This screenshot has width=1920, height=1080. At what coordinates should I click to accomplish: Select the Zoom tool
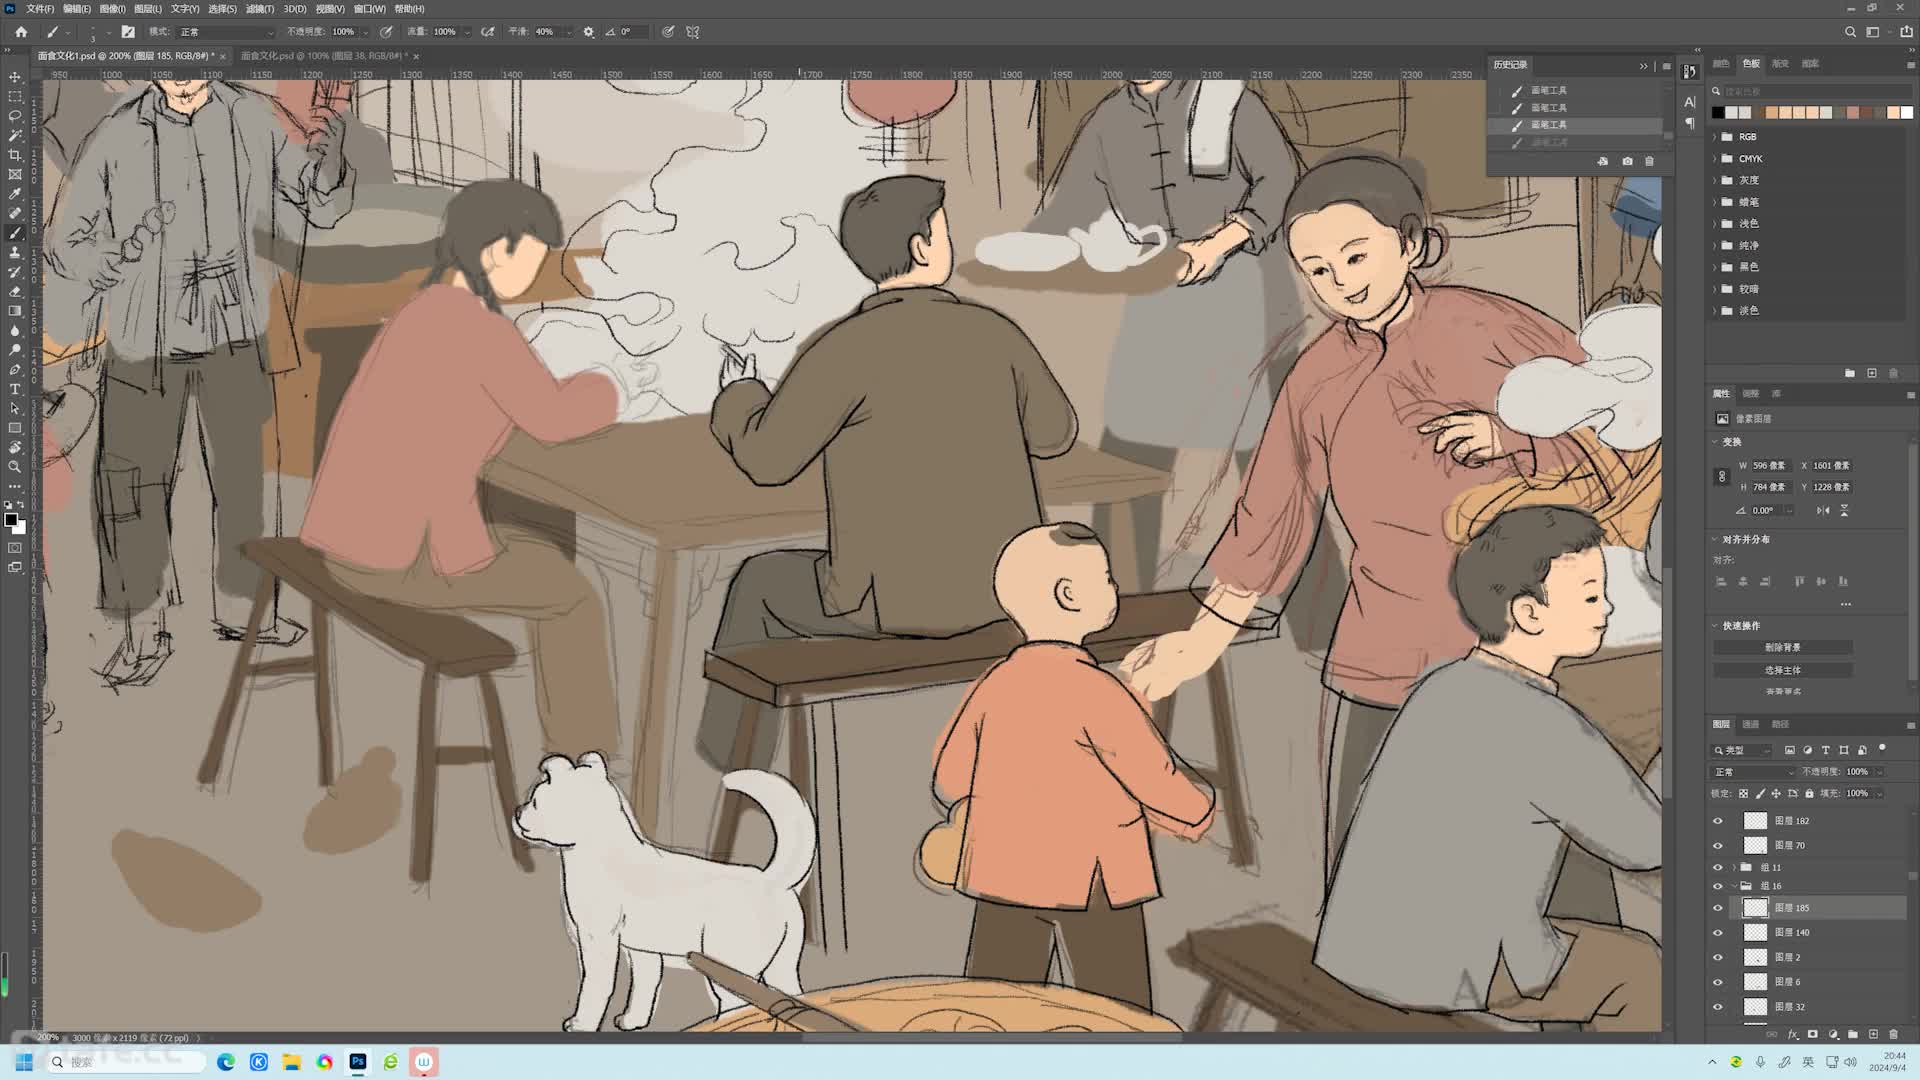pyautogui.click(x=15, y=467)
